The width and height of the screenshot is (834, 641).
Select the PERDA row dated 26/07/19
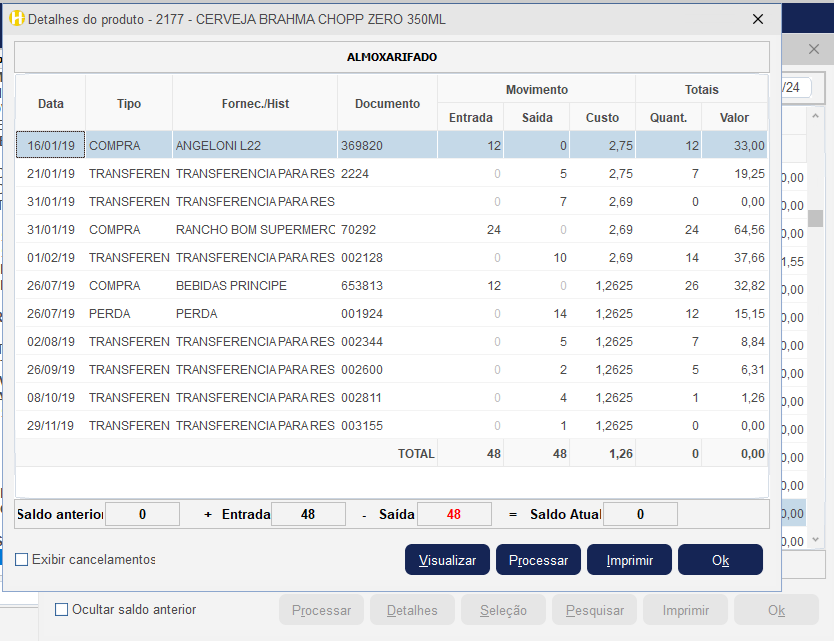(255, 314)
